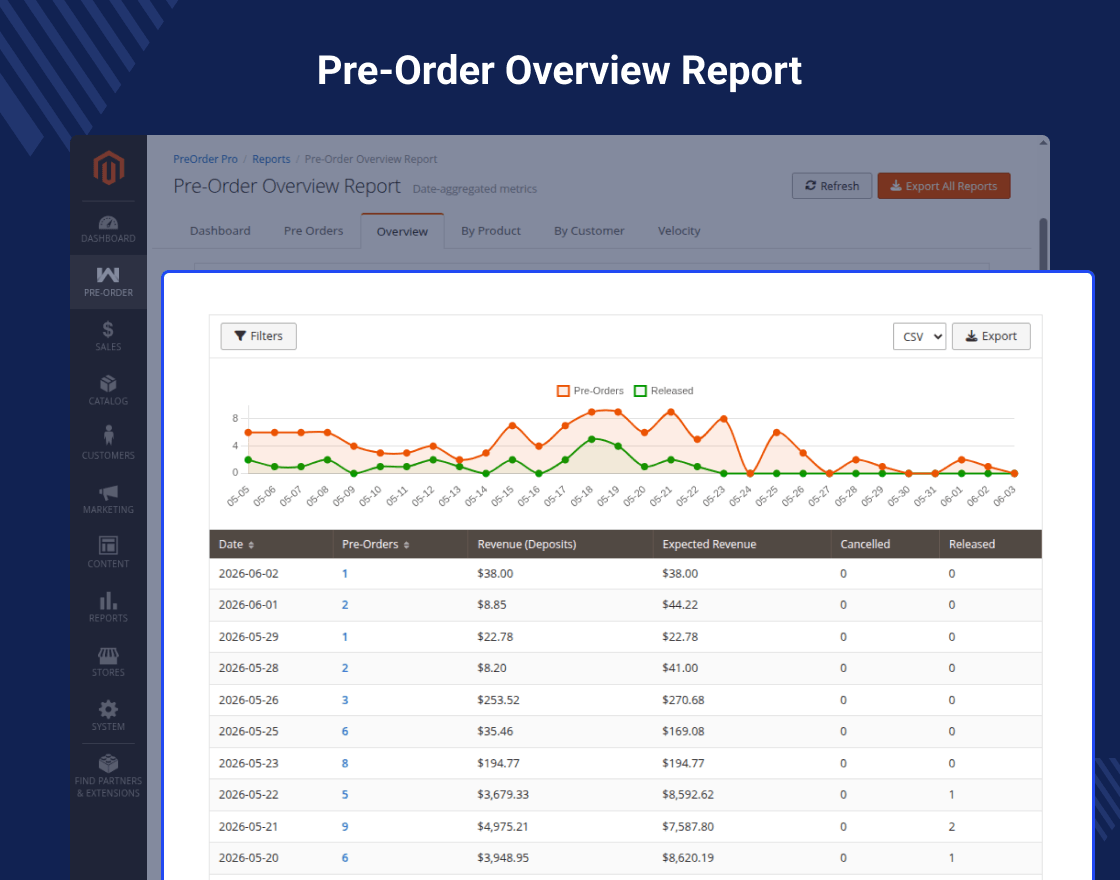This screenshot has height=880, width=1120.
Task: Open Find Partners & Extensions
Action: (109, 776)
